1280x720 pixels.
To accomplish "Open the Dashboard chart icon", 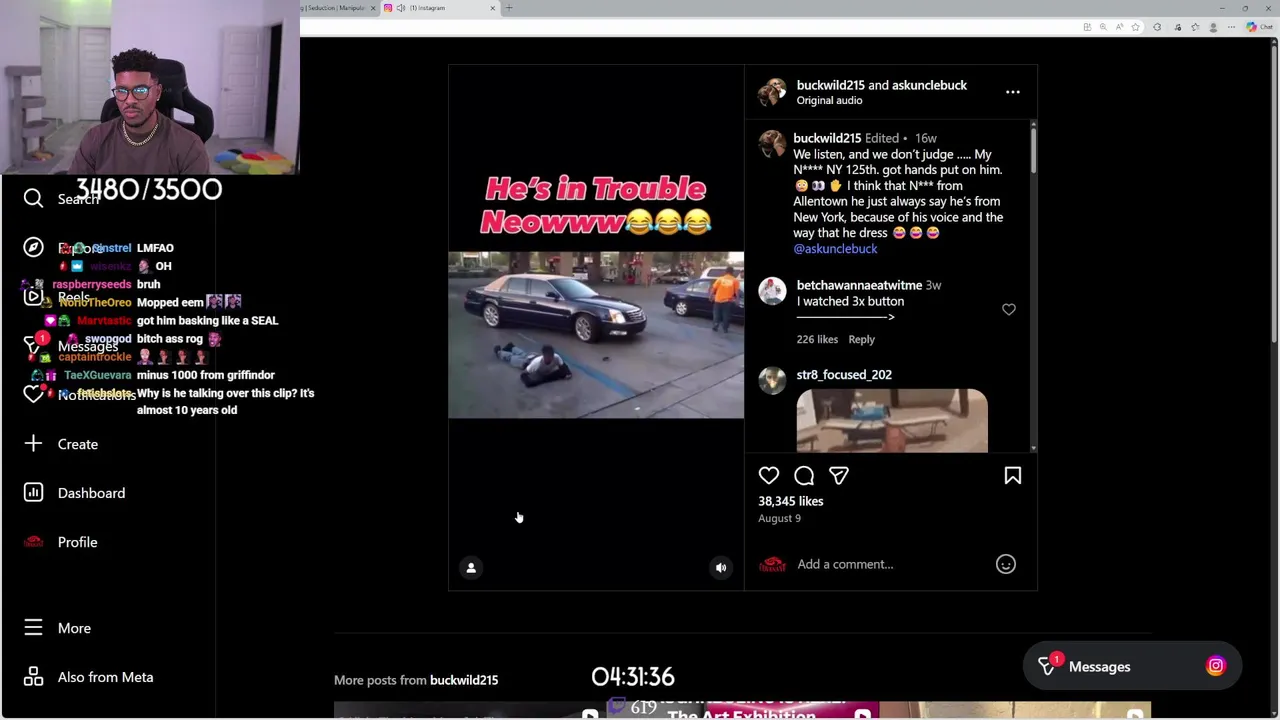I will coord(33,492).
